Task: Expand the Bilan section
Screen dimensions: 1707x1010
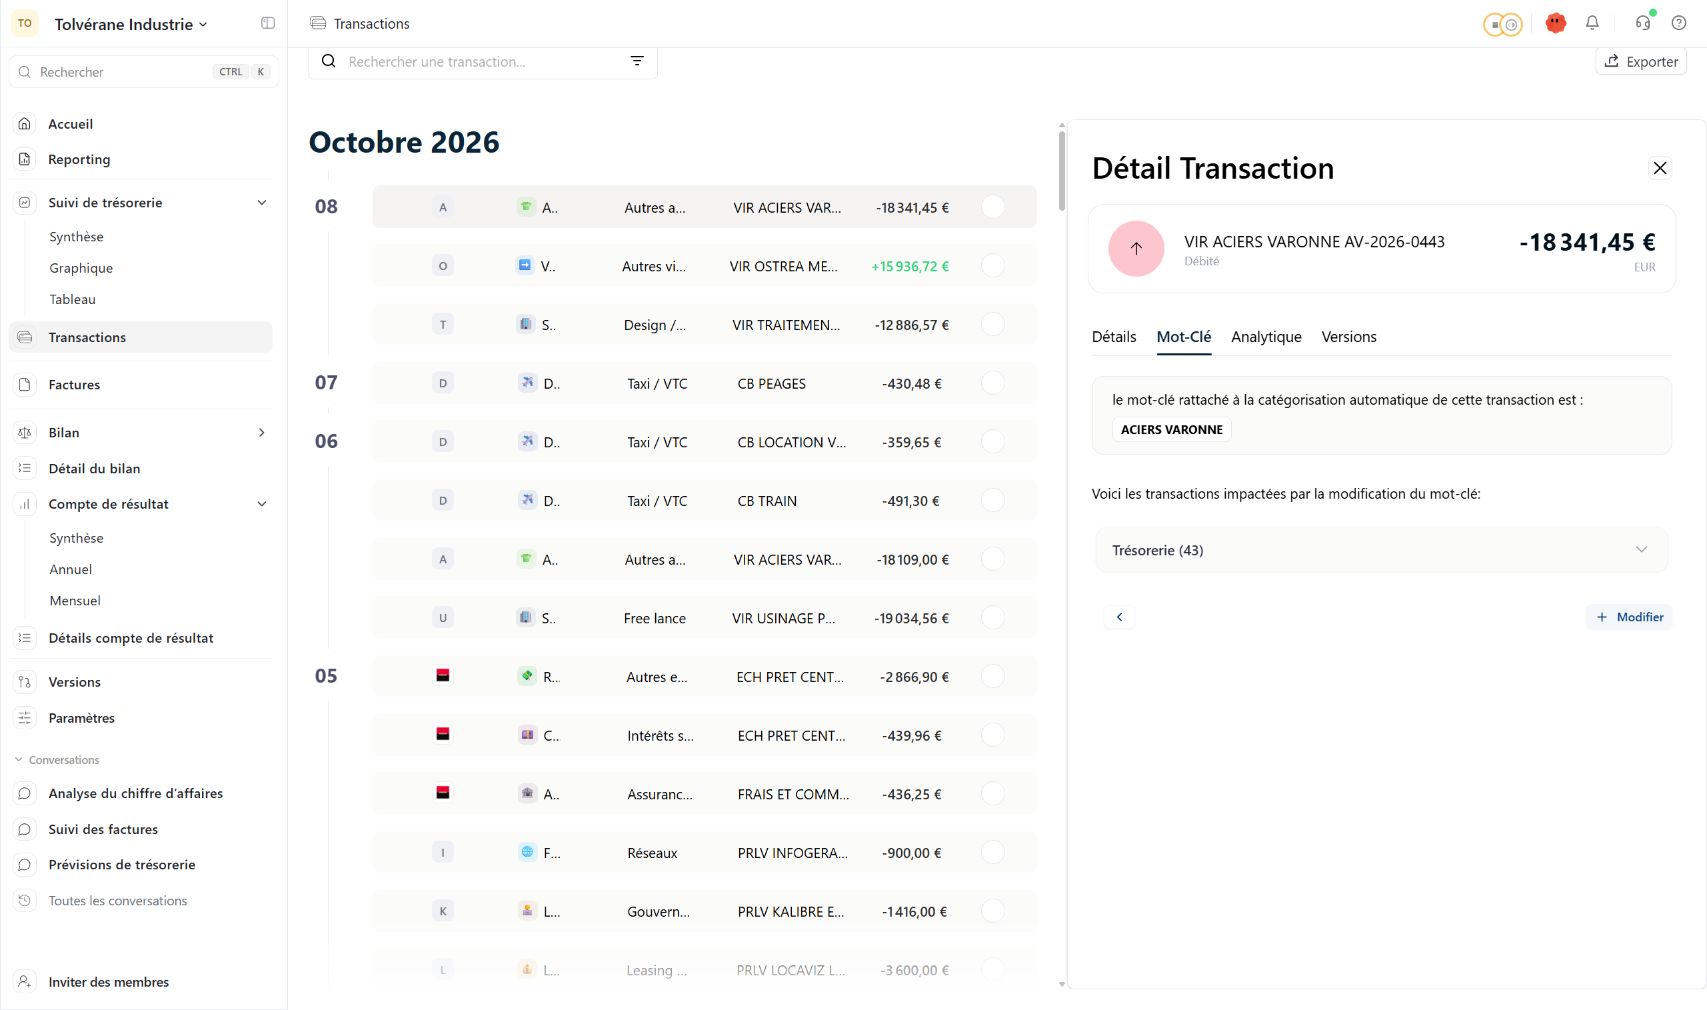Action: [x=262, y=433]
